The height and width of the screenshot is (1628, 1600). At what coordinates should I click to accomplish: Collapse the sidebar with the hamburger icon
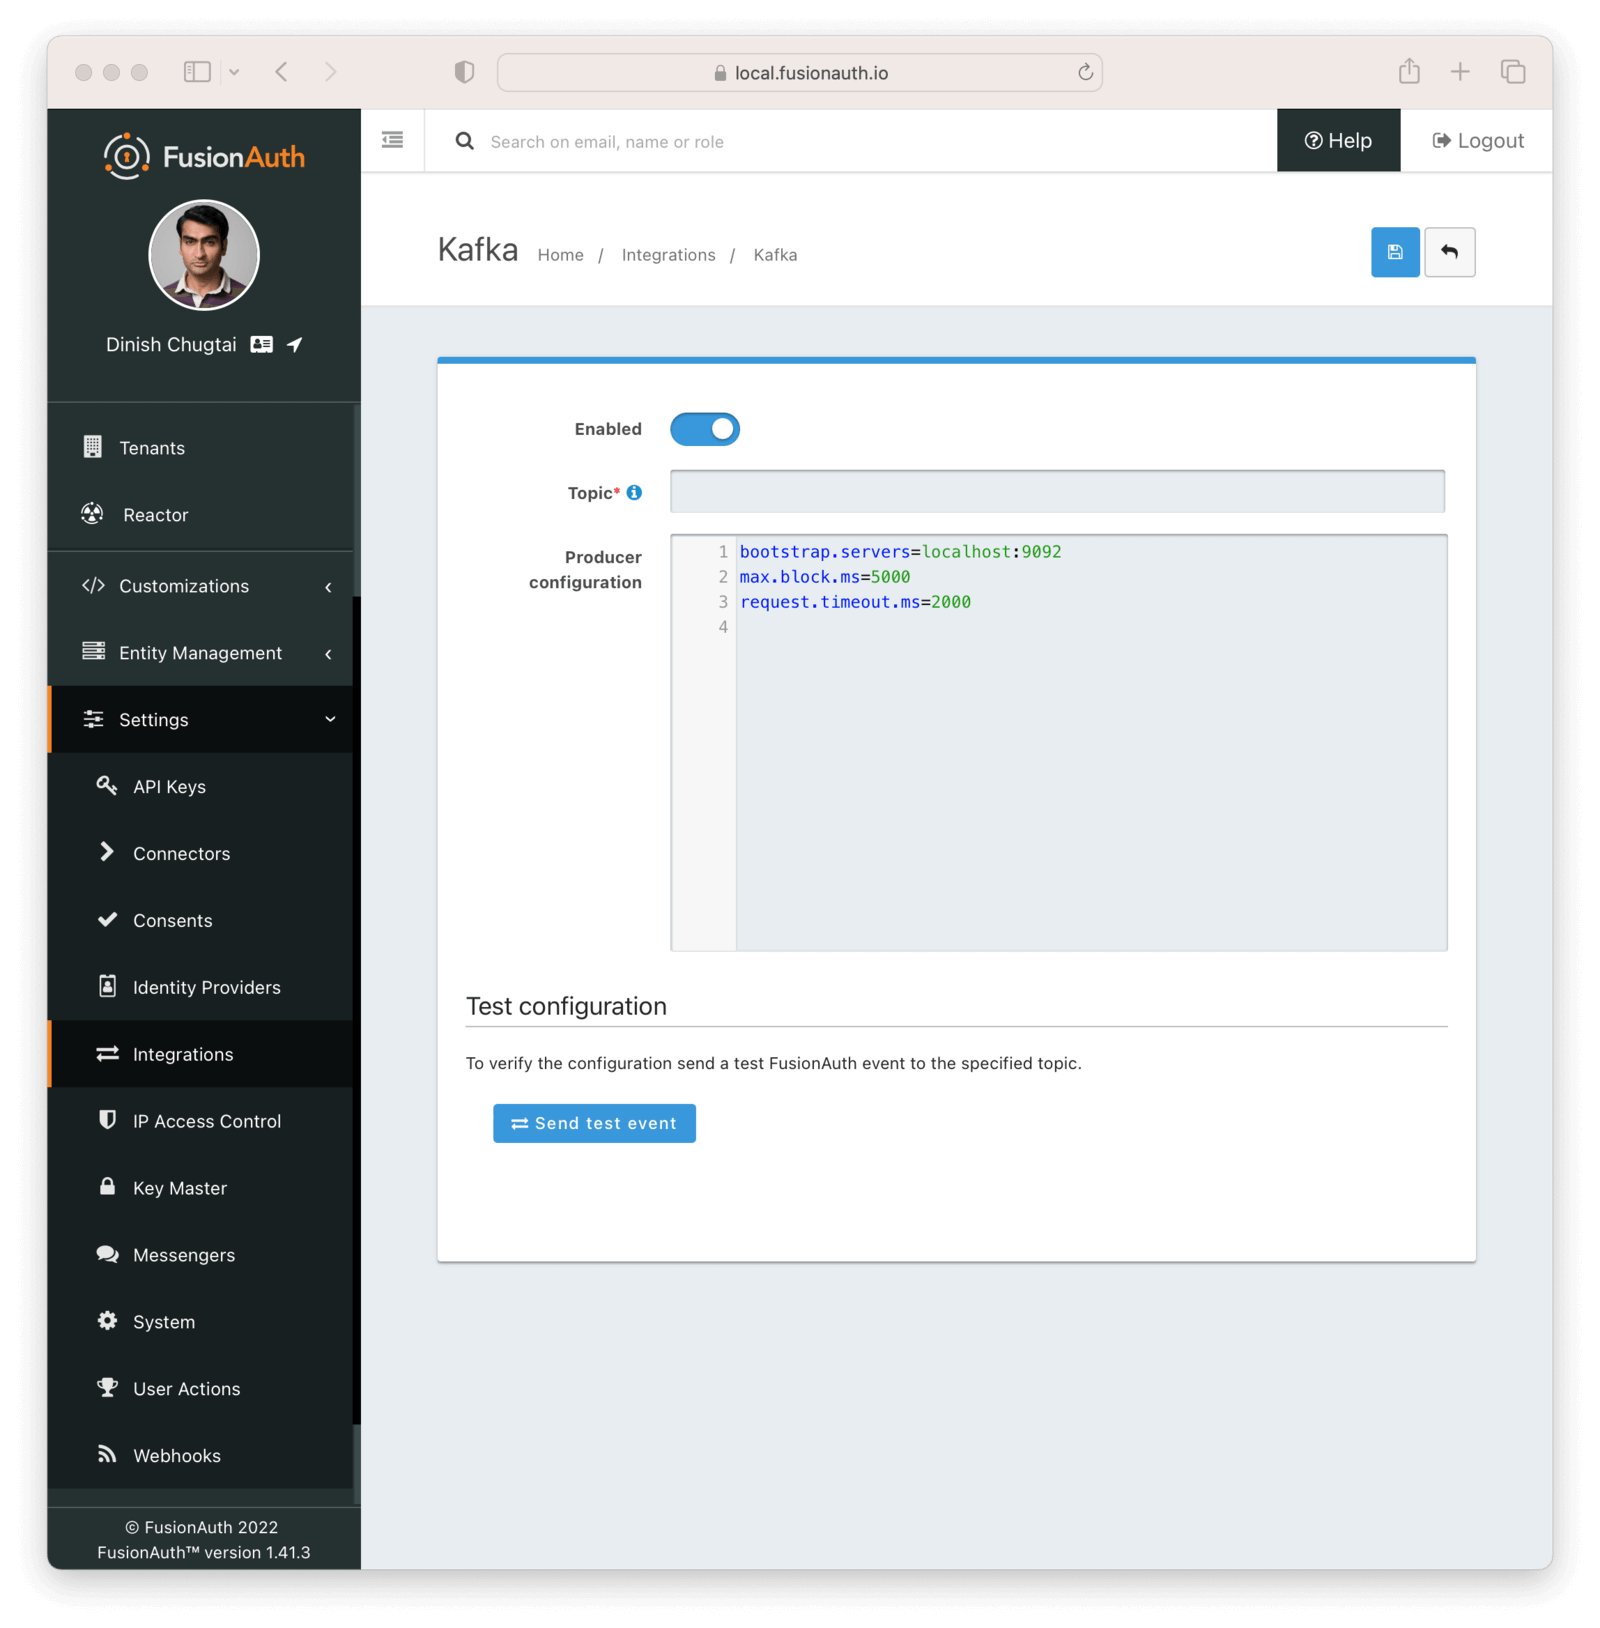point(393,140)
